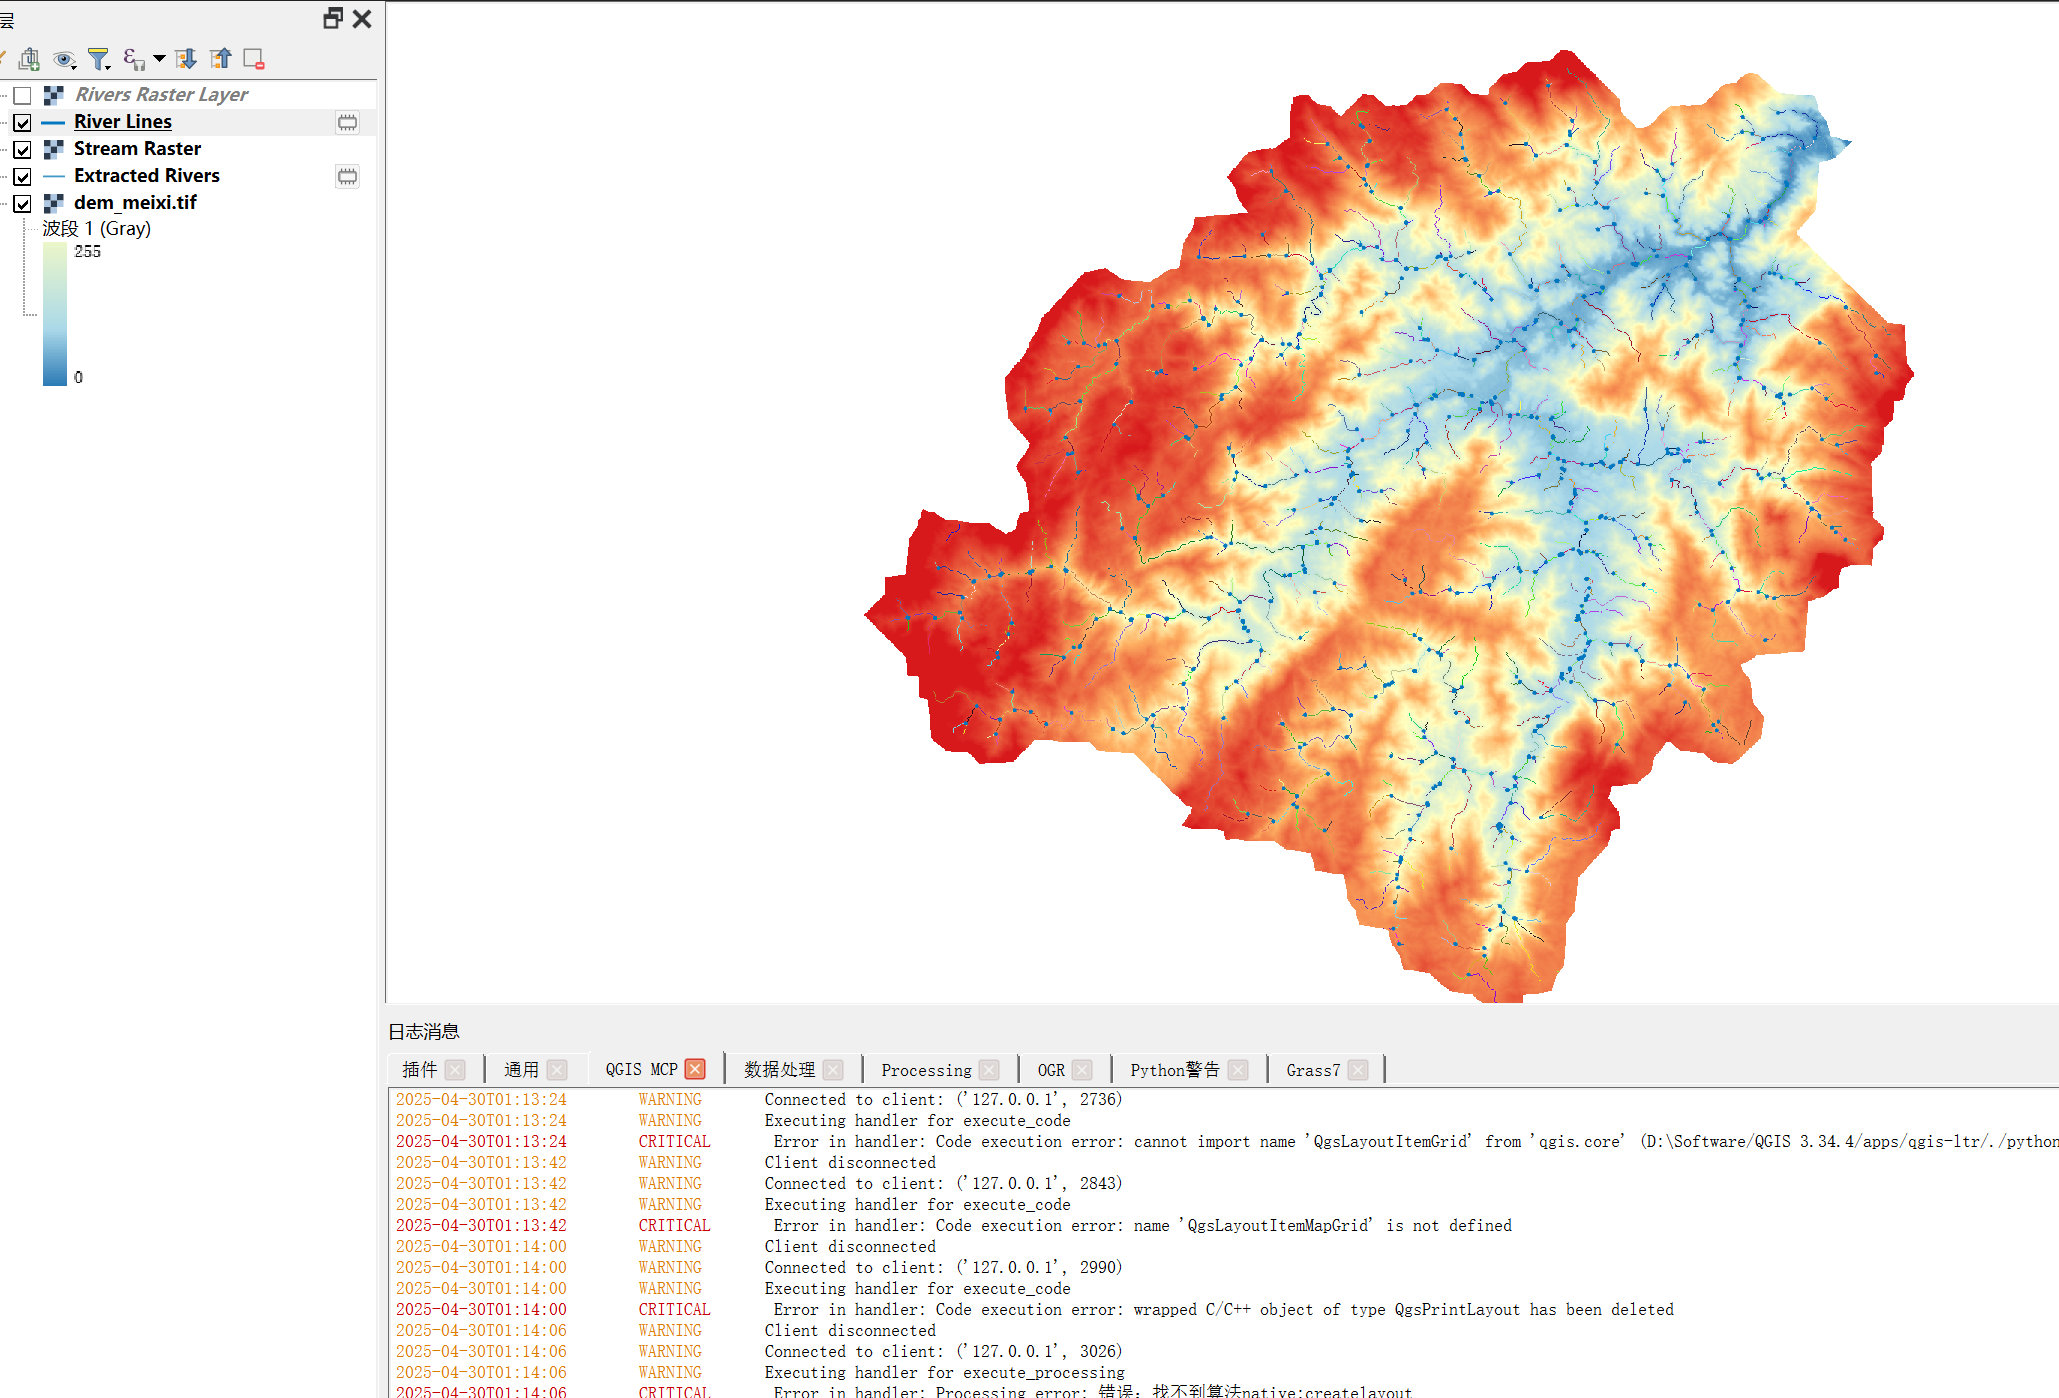Click the 日志消息 panel title
Image resolution: width=2059 pixels, height=1398 pixels.
(x=424, y=1032)
